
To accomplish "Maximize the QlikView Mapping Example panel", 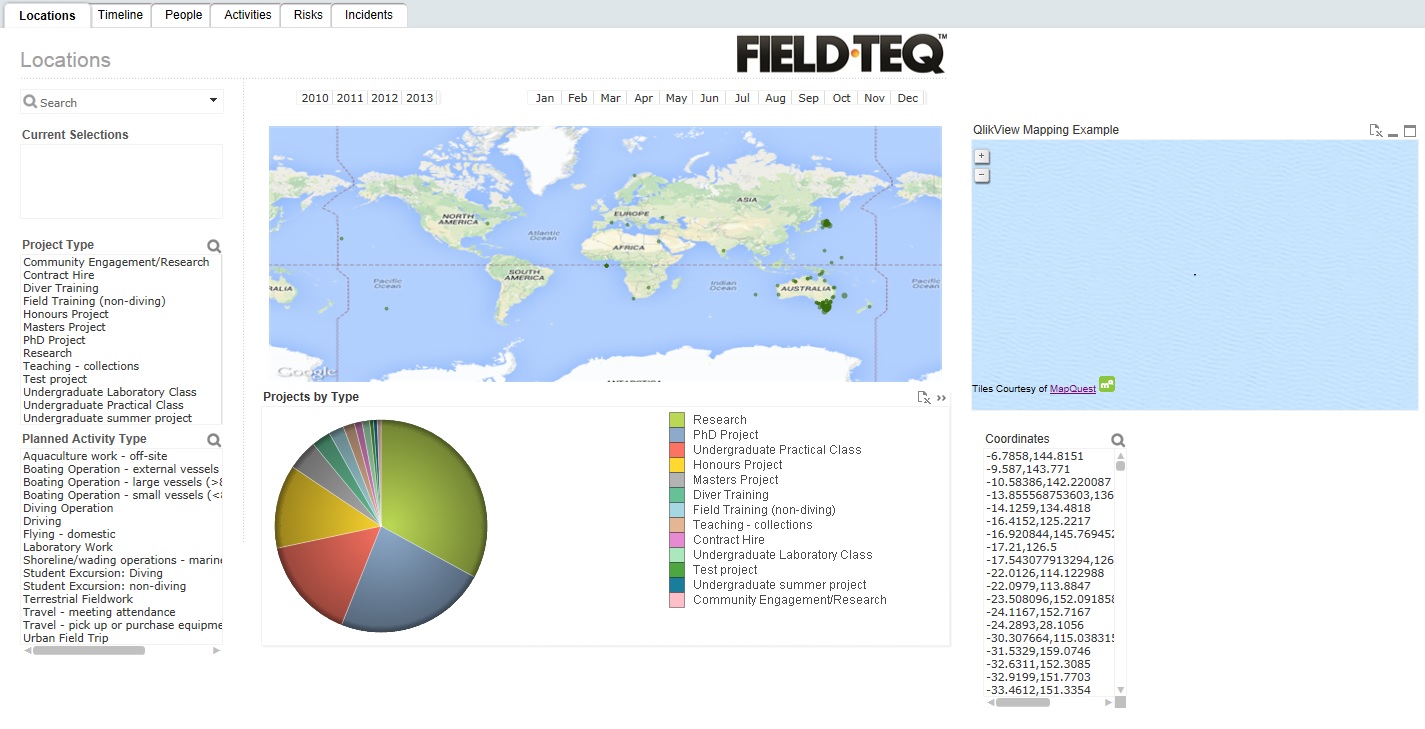I will (x=1410, y=131).
